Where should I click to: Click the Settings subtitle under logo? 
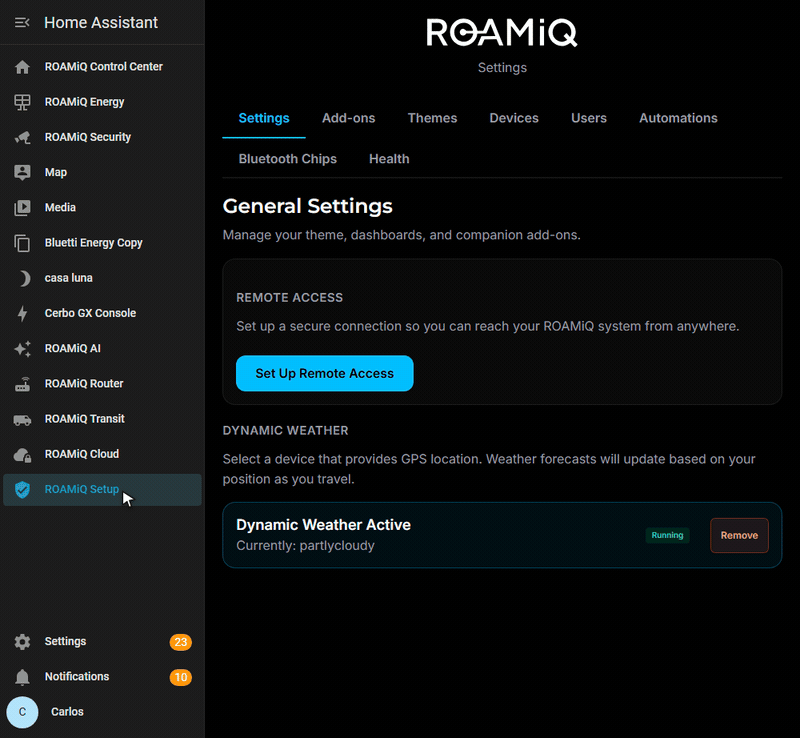(x=502, y=68)
